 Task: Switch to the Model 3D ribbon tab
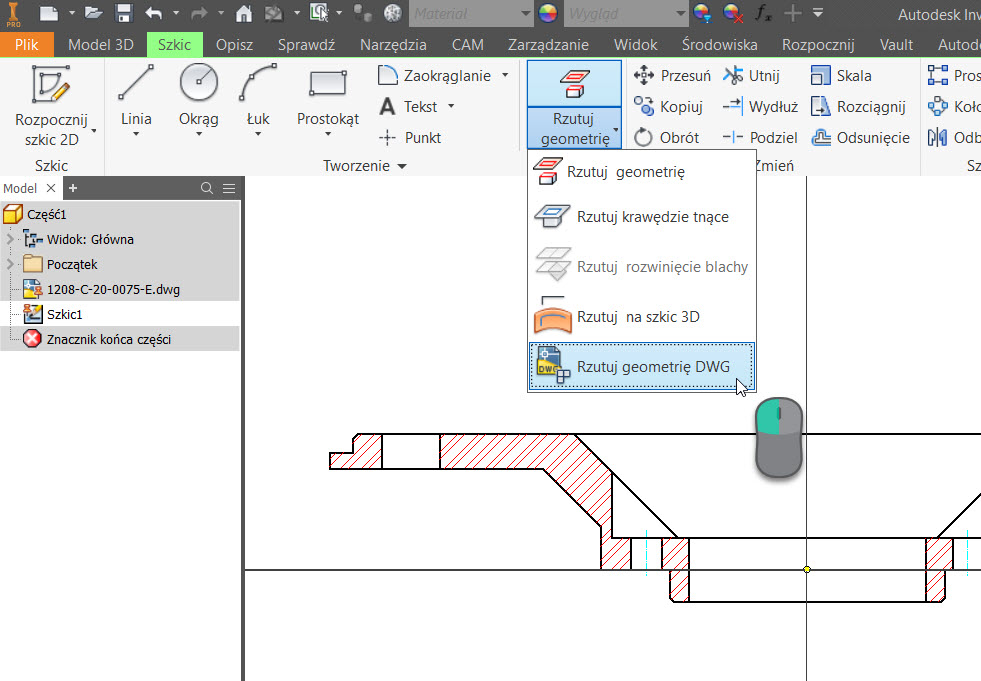(x=100, y=45)
